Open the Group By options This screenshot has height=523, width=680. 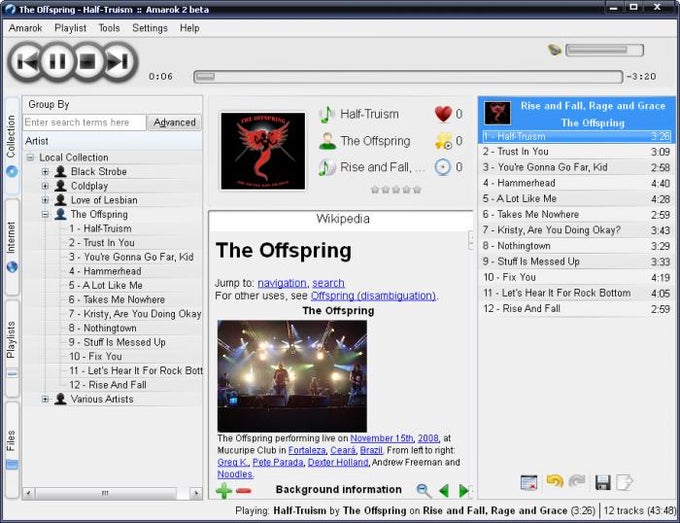click(x=49, y=105)
